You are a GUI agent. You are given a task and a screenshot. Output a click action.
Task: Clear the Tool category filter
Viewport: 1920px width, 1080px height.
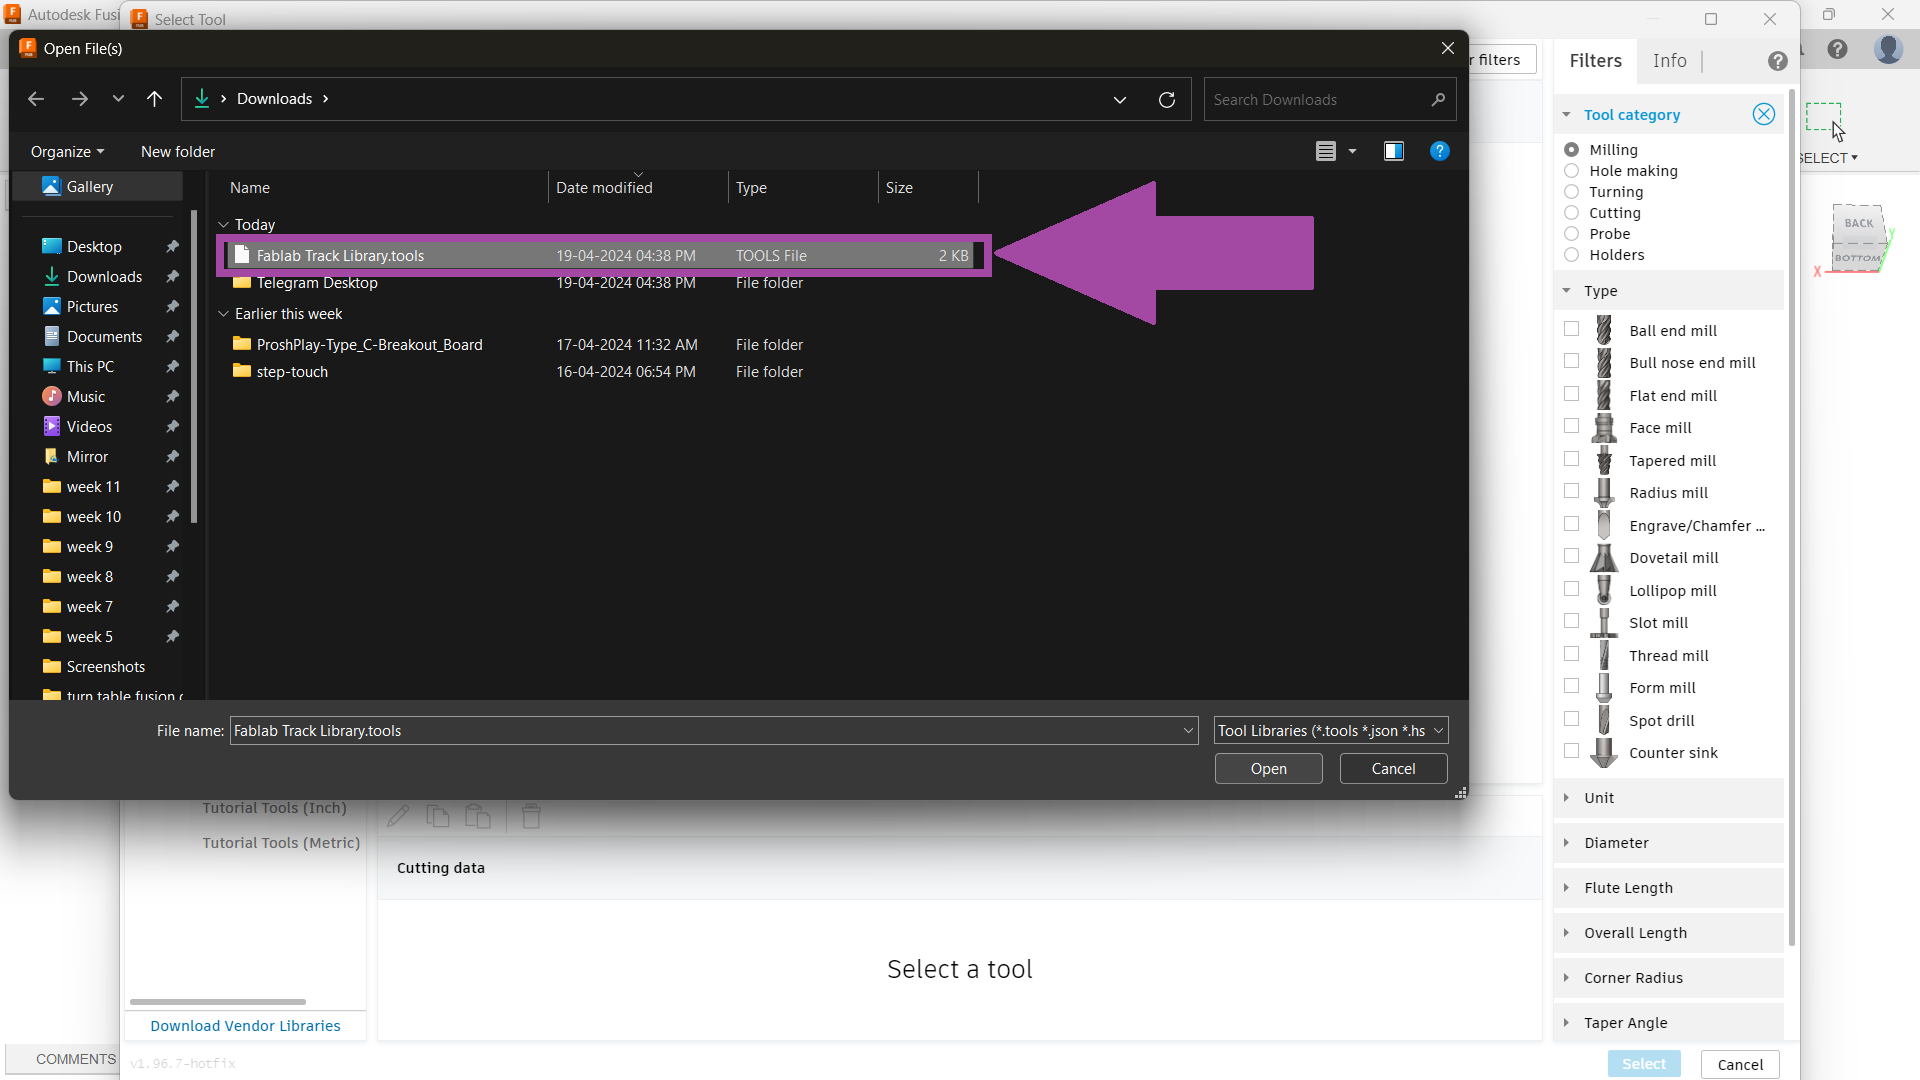1763,114
